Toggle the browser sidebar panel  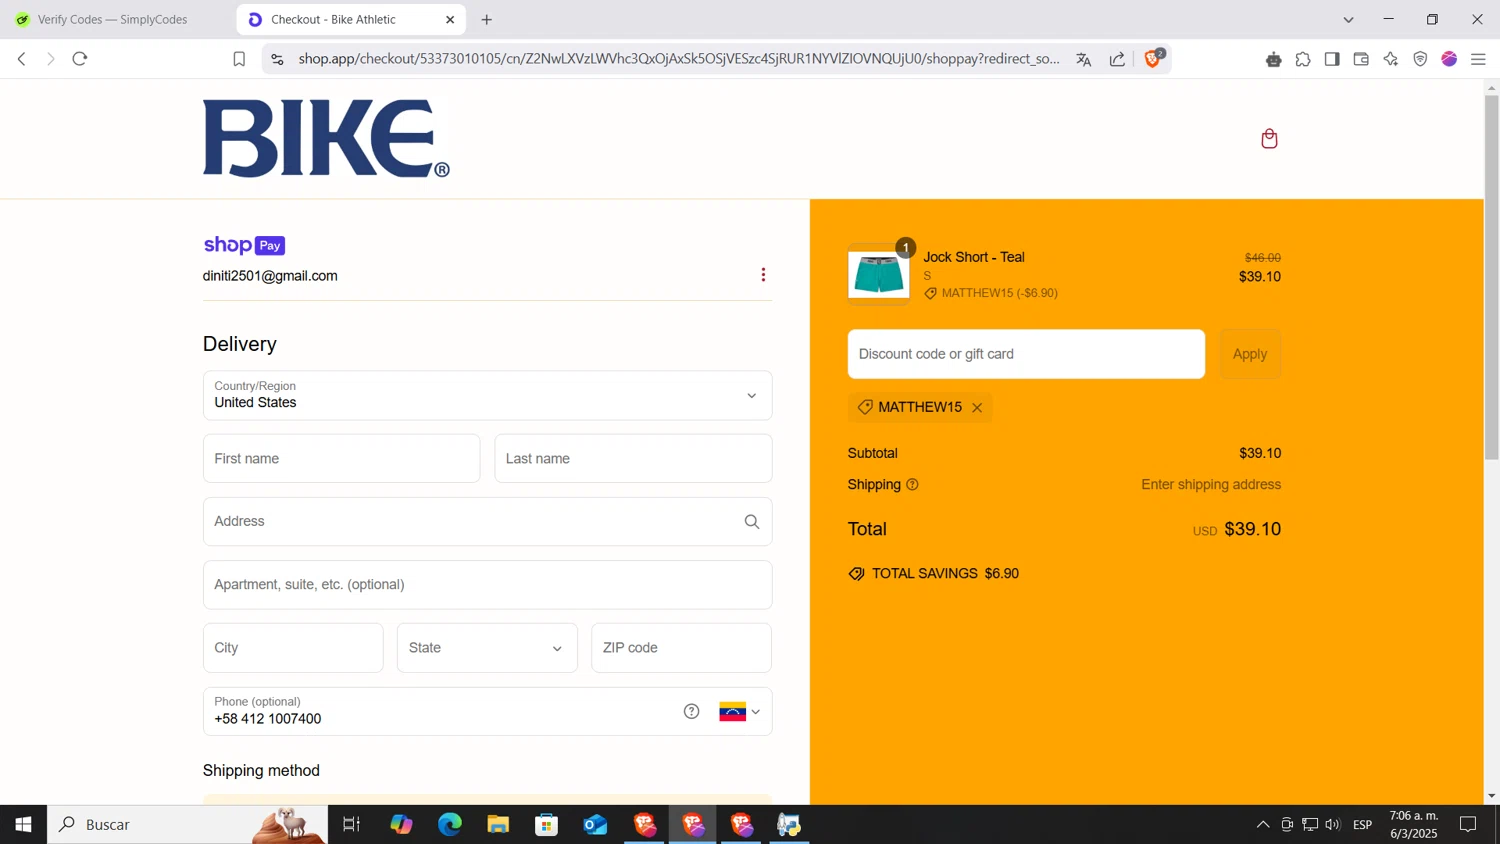tap(1332, 60)
